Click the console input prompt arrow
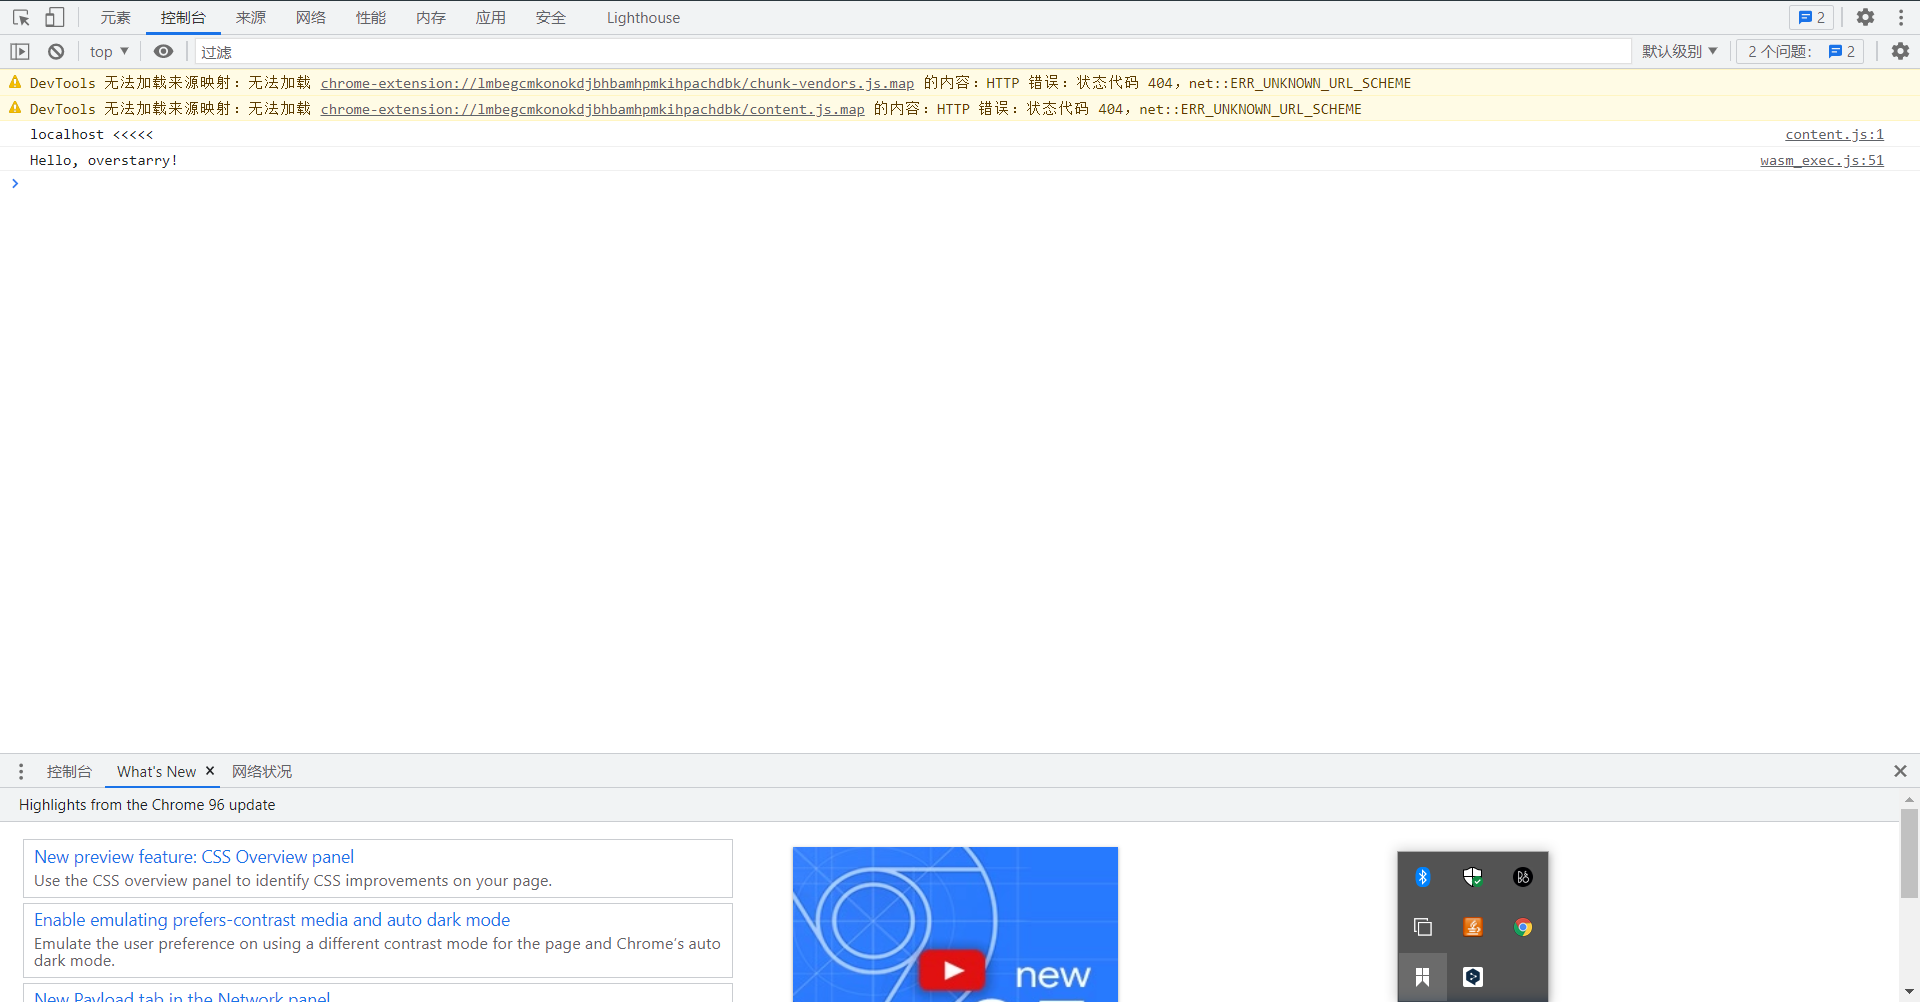The width and height of the screenshot is (1920, 1002). pyautogui.click(x=14, y=184)
